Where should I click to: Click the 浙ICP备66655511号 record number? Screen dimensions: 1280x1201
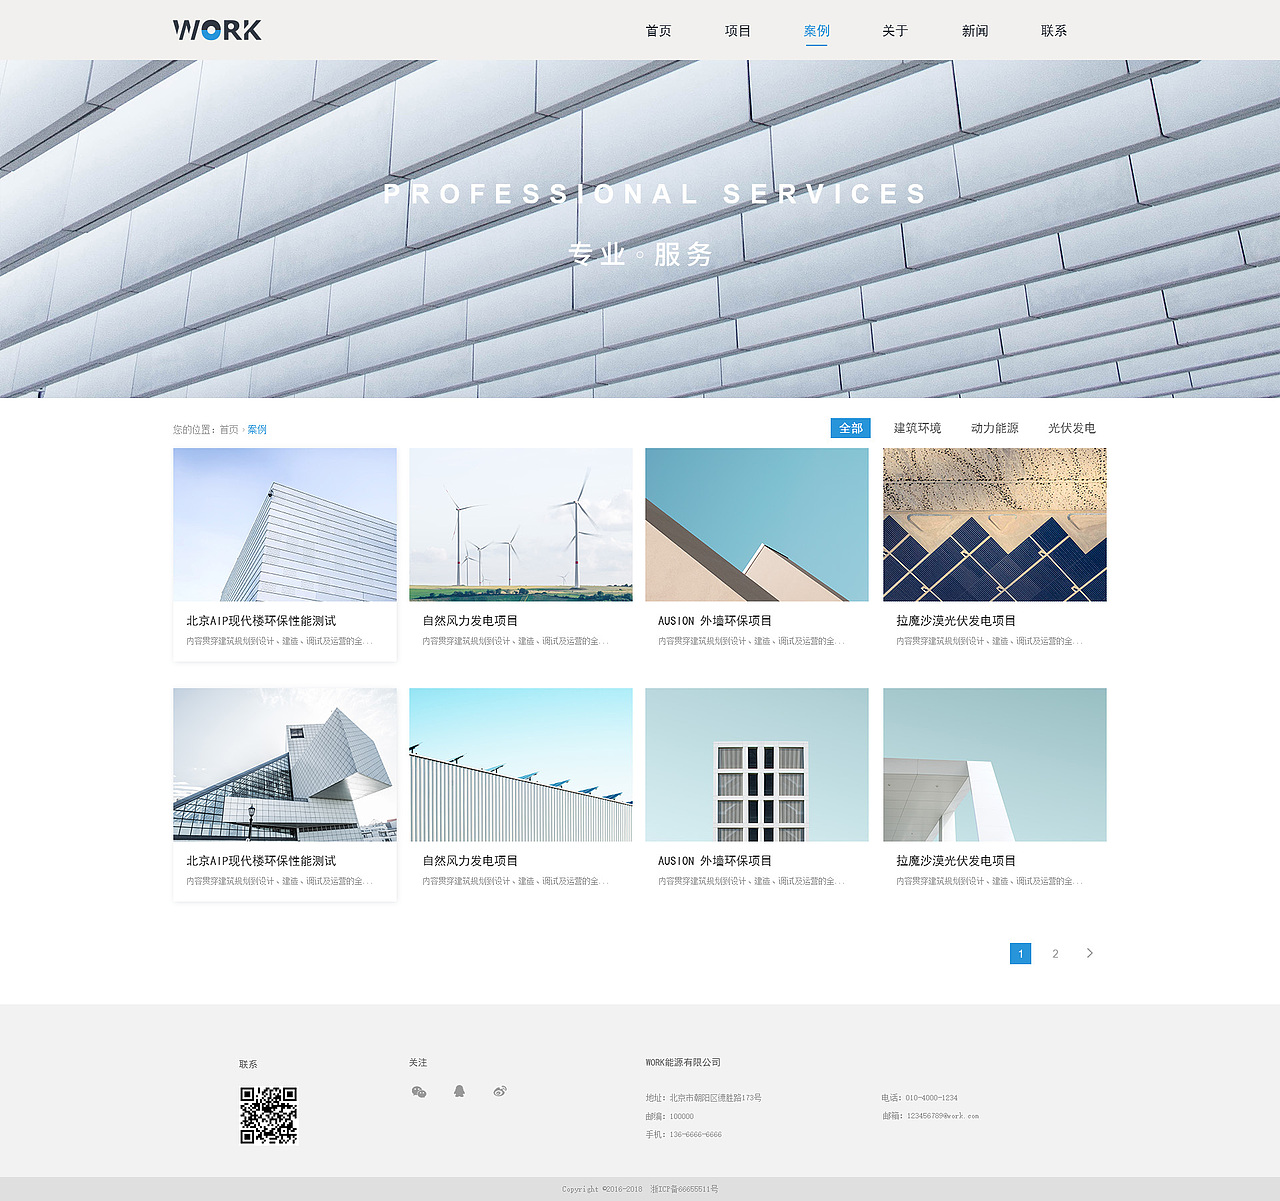pos(684,1189)
